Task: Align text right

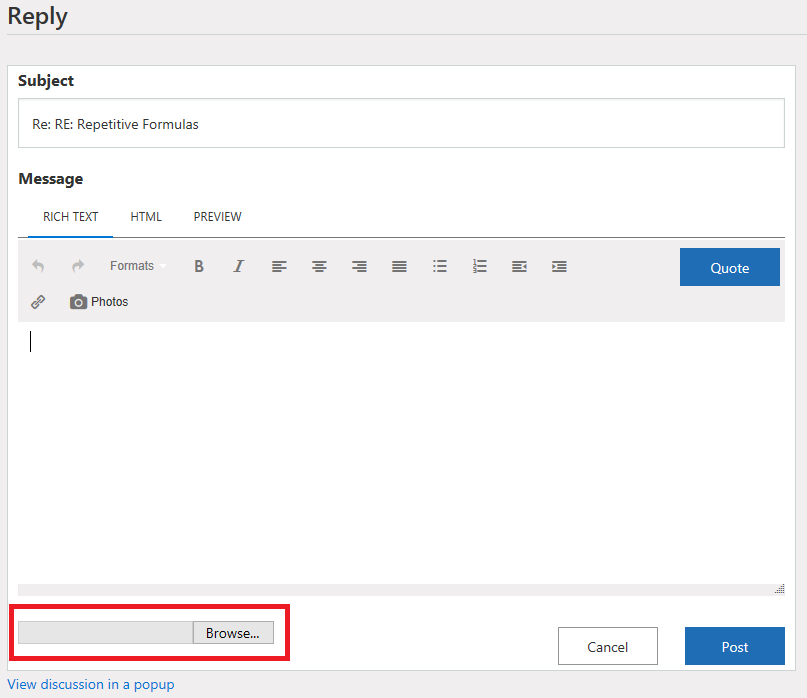Action: [359, 266]
